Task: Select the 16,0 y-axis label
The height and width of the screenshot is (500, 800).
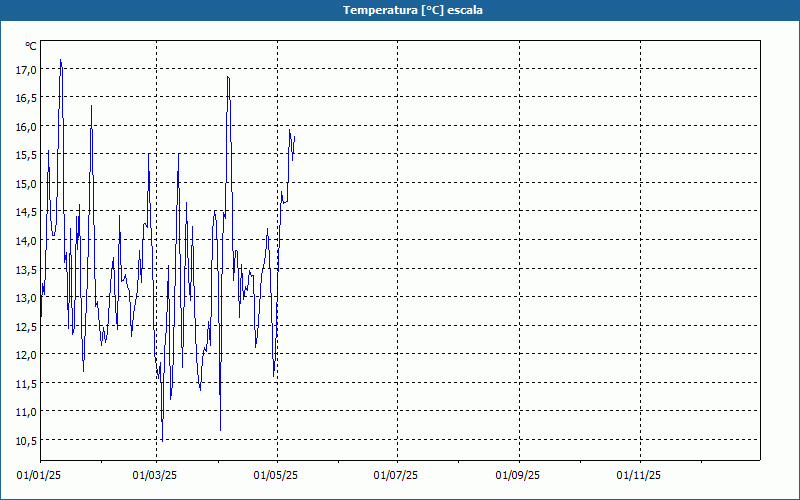Action: (26, 127)
